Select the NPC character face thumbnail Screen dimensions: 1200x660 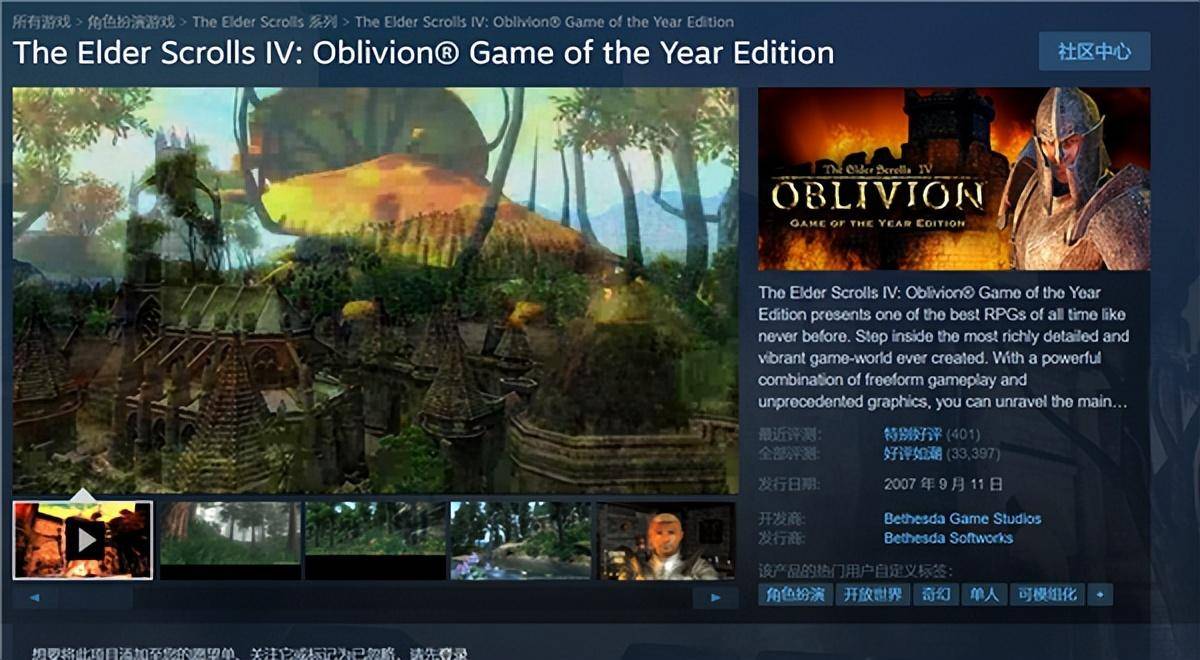(x=666, y=540)
